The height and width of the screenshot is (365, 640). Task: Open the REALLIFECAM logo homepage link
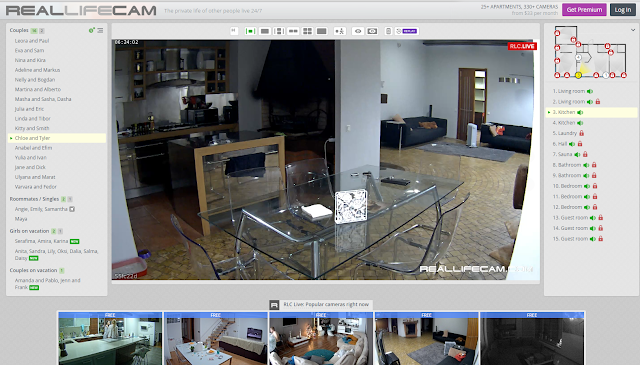[x=81, y=10]
